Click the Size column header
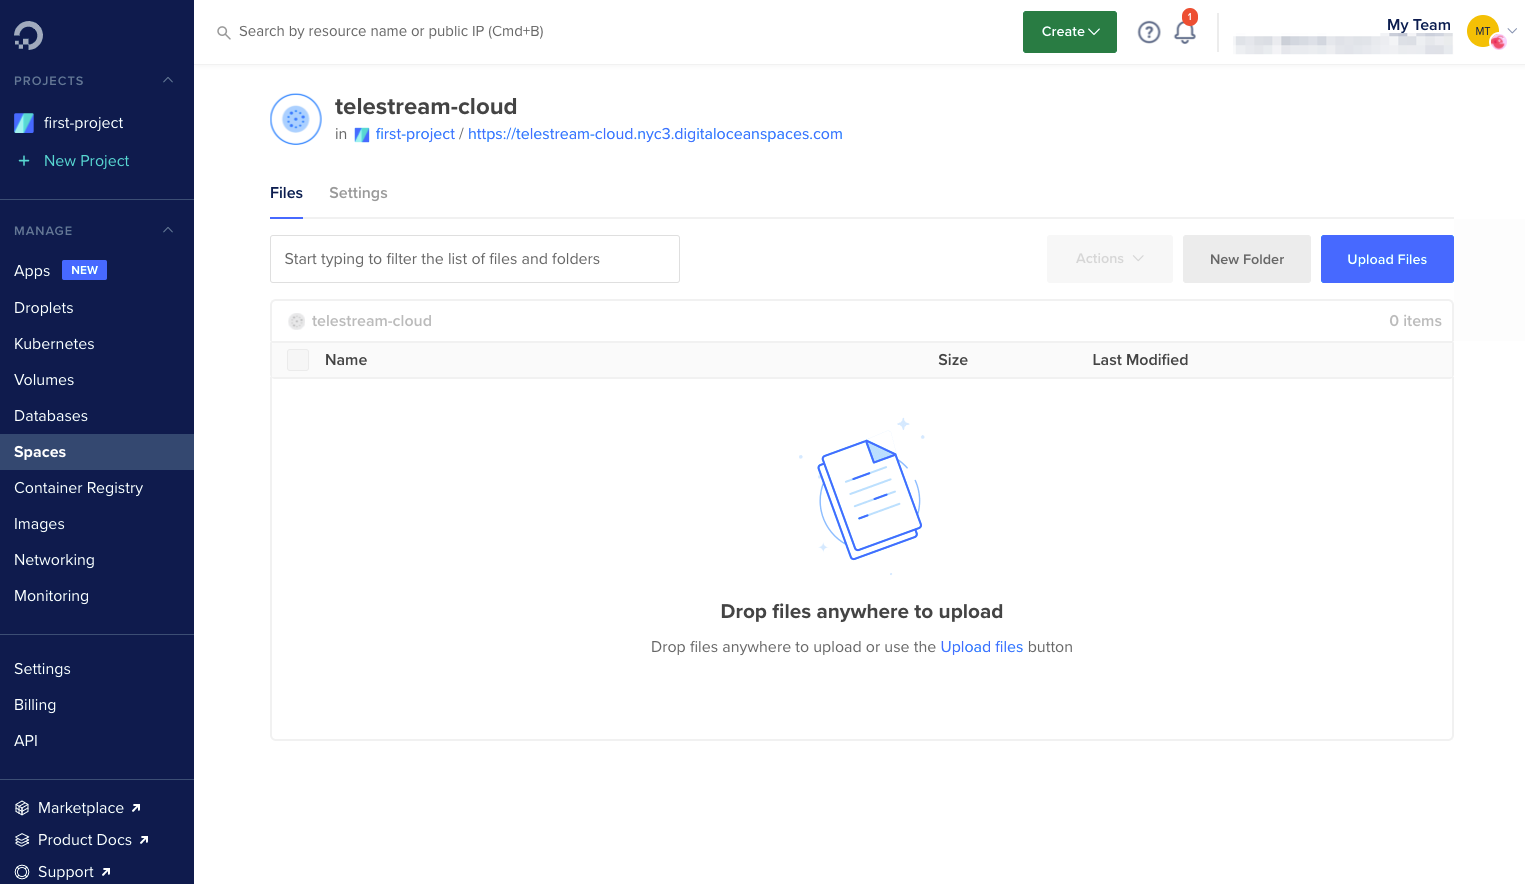 click(953, 360)
